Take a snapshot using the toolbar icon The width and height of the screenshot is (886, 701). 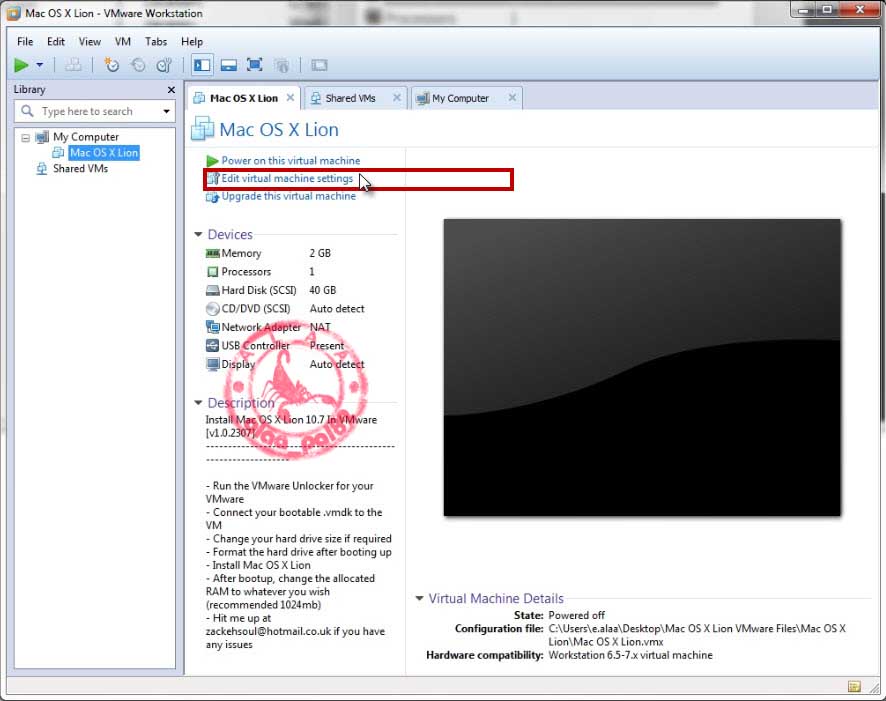coord(112,66)
